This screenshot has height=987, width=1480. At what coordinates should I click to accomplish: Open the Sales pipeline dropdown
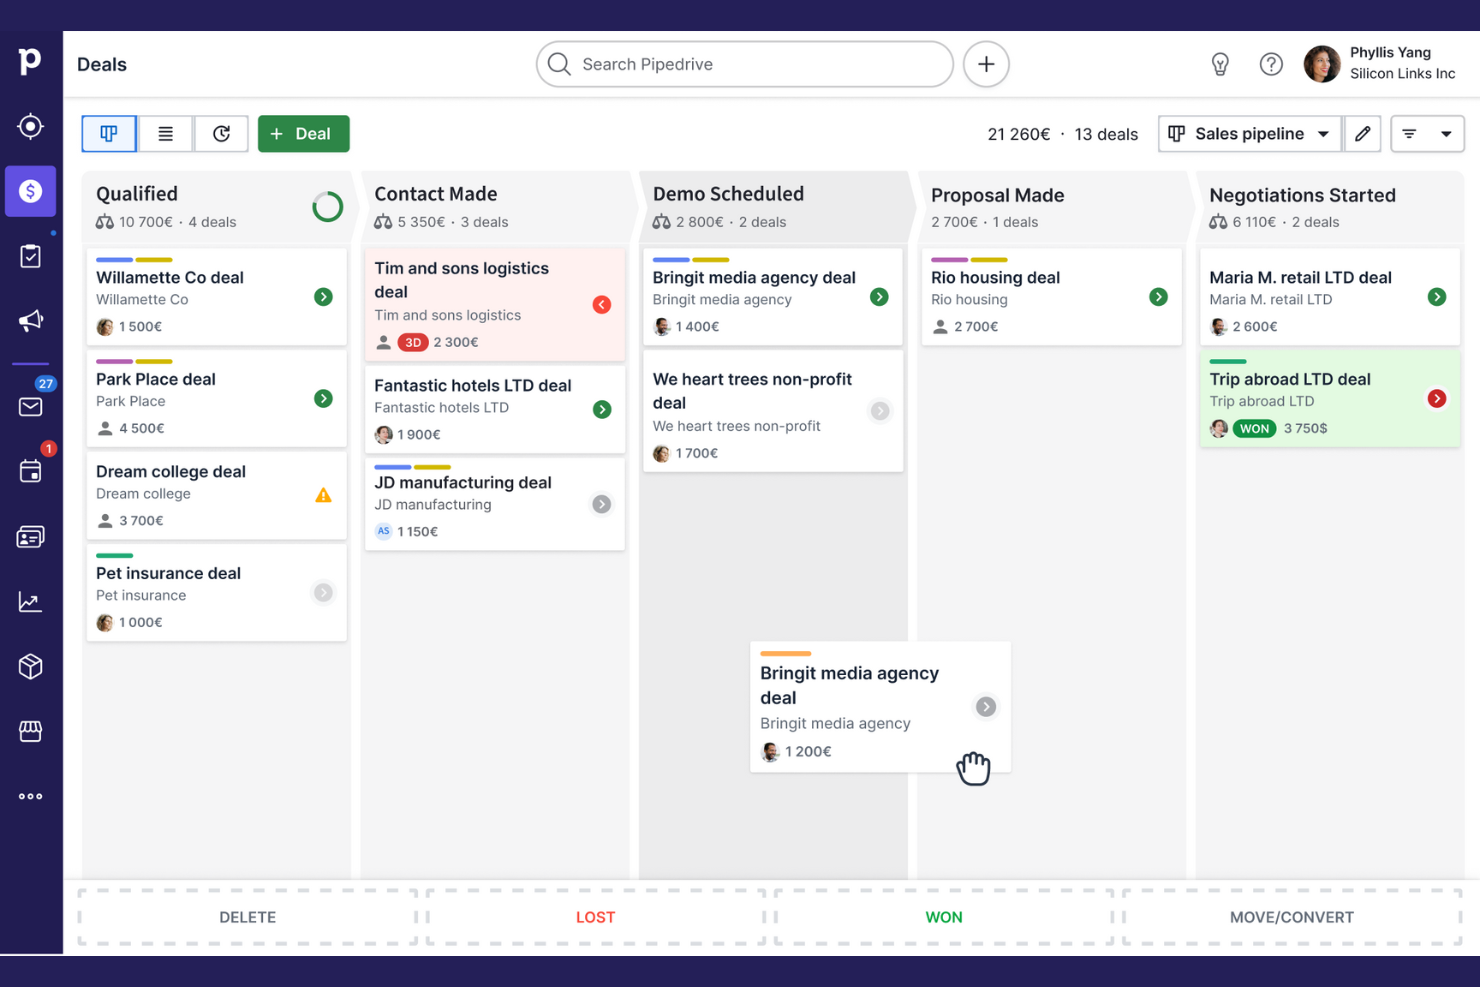[1248, 133]
